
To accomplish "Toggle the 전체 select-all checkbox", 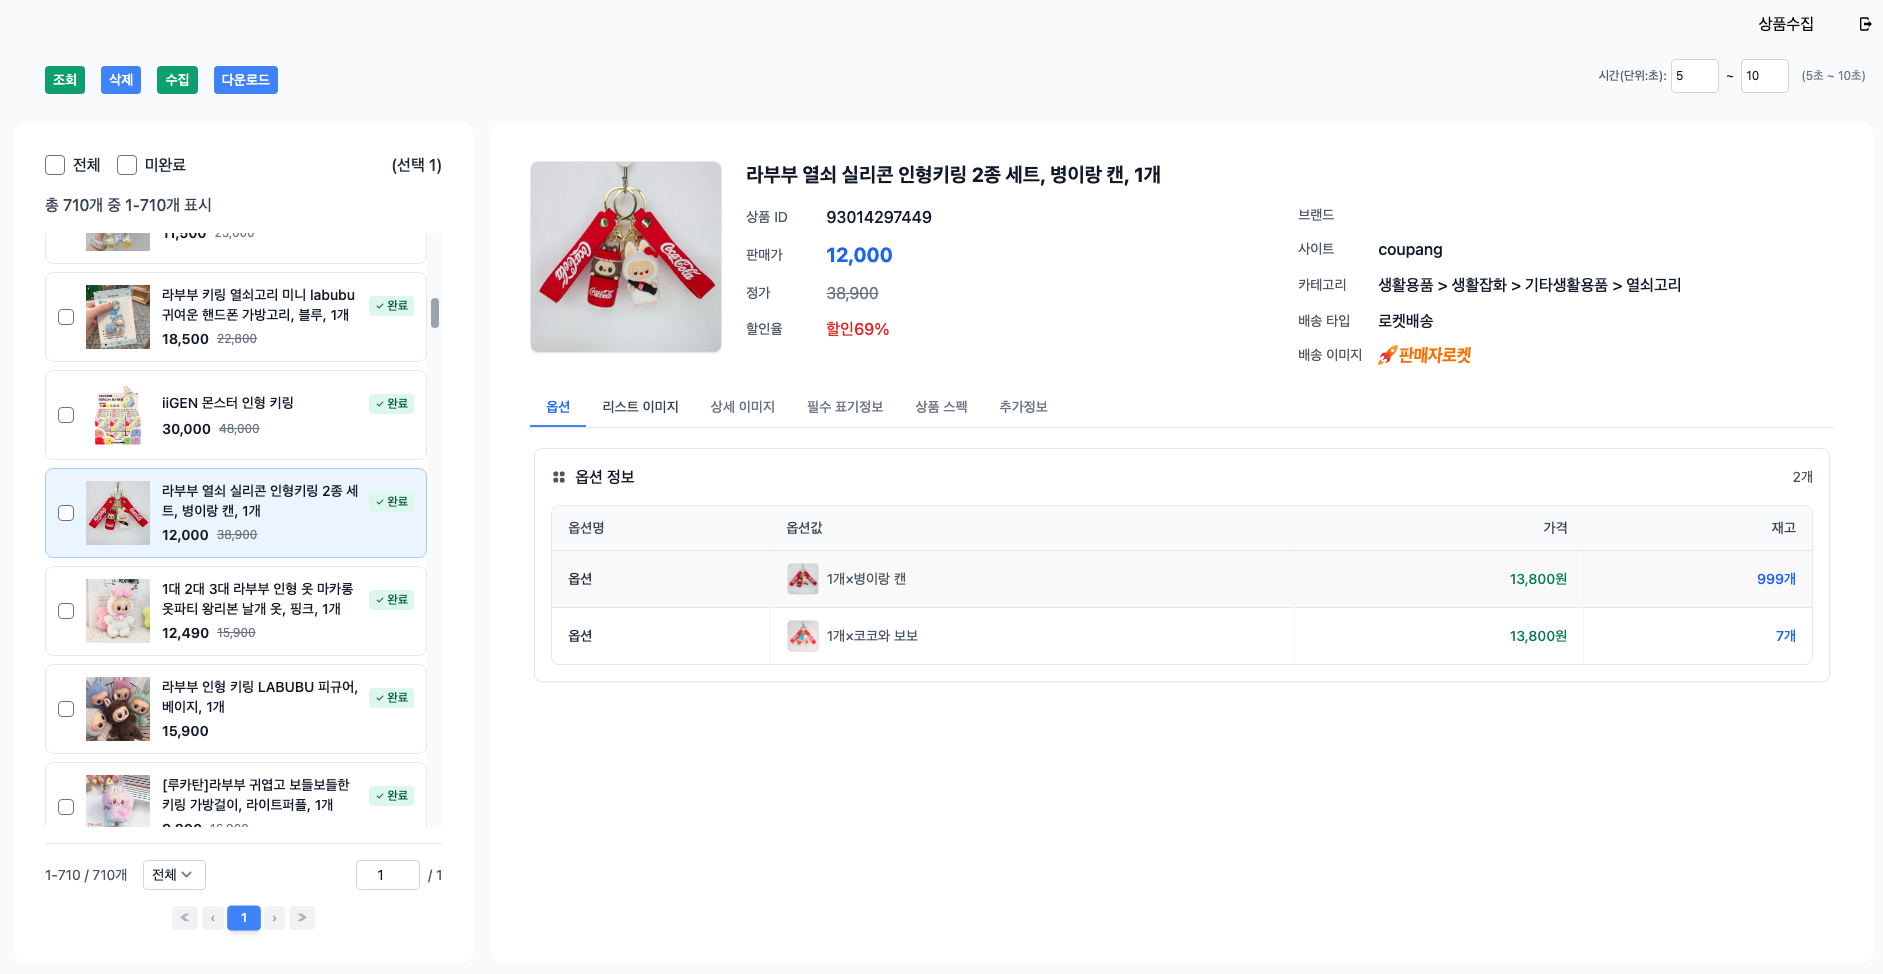I will click(x=55, y=165).
